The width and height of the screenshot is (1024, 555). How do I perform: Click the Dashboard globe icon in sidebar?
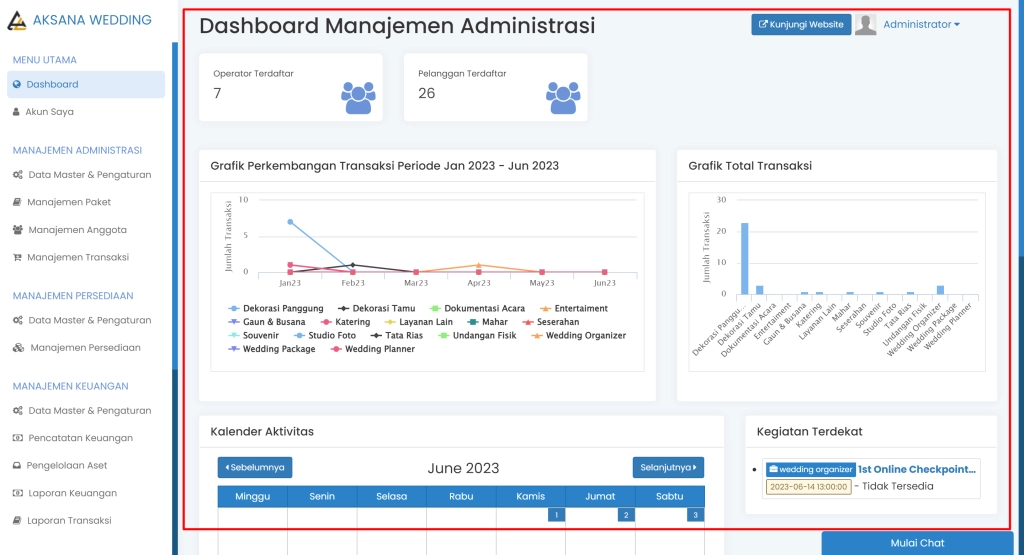pyautogui.click(x=17, y=85)
